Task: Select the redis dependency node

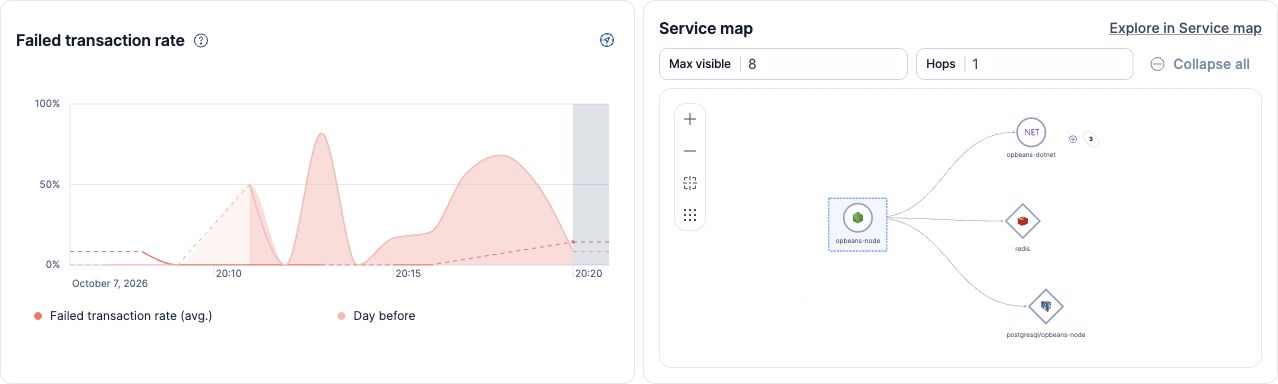Action: tap(1023, 221)
